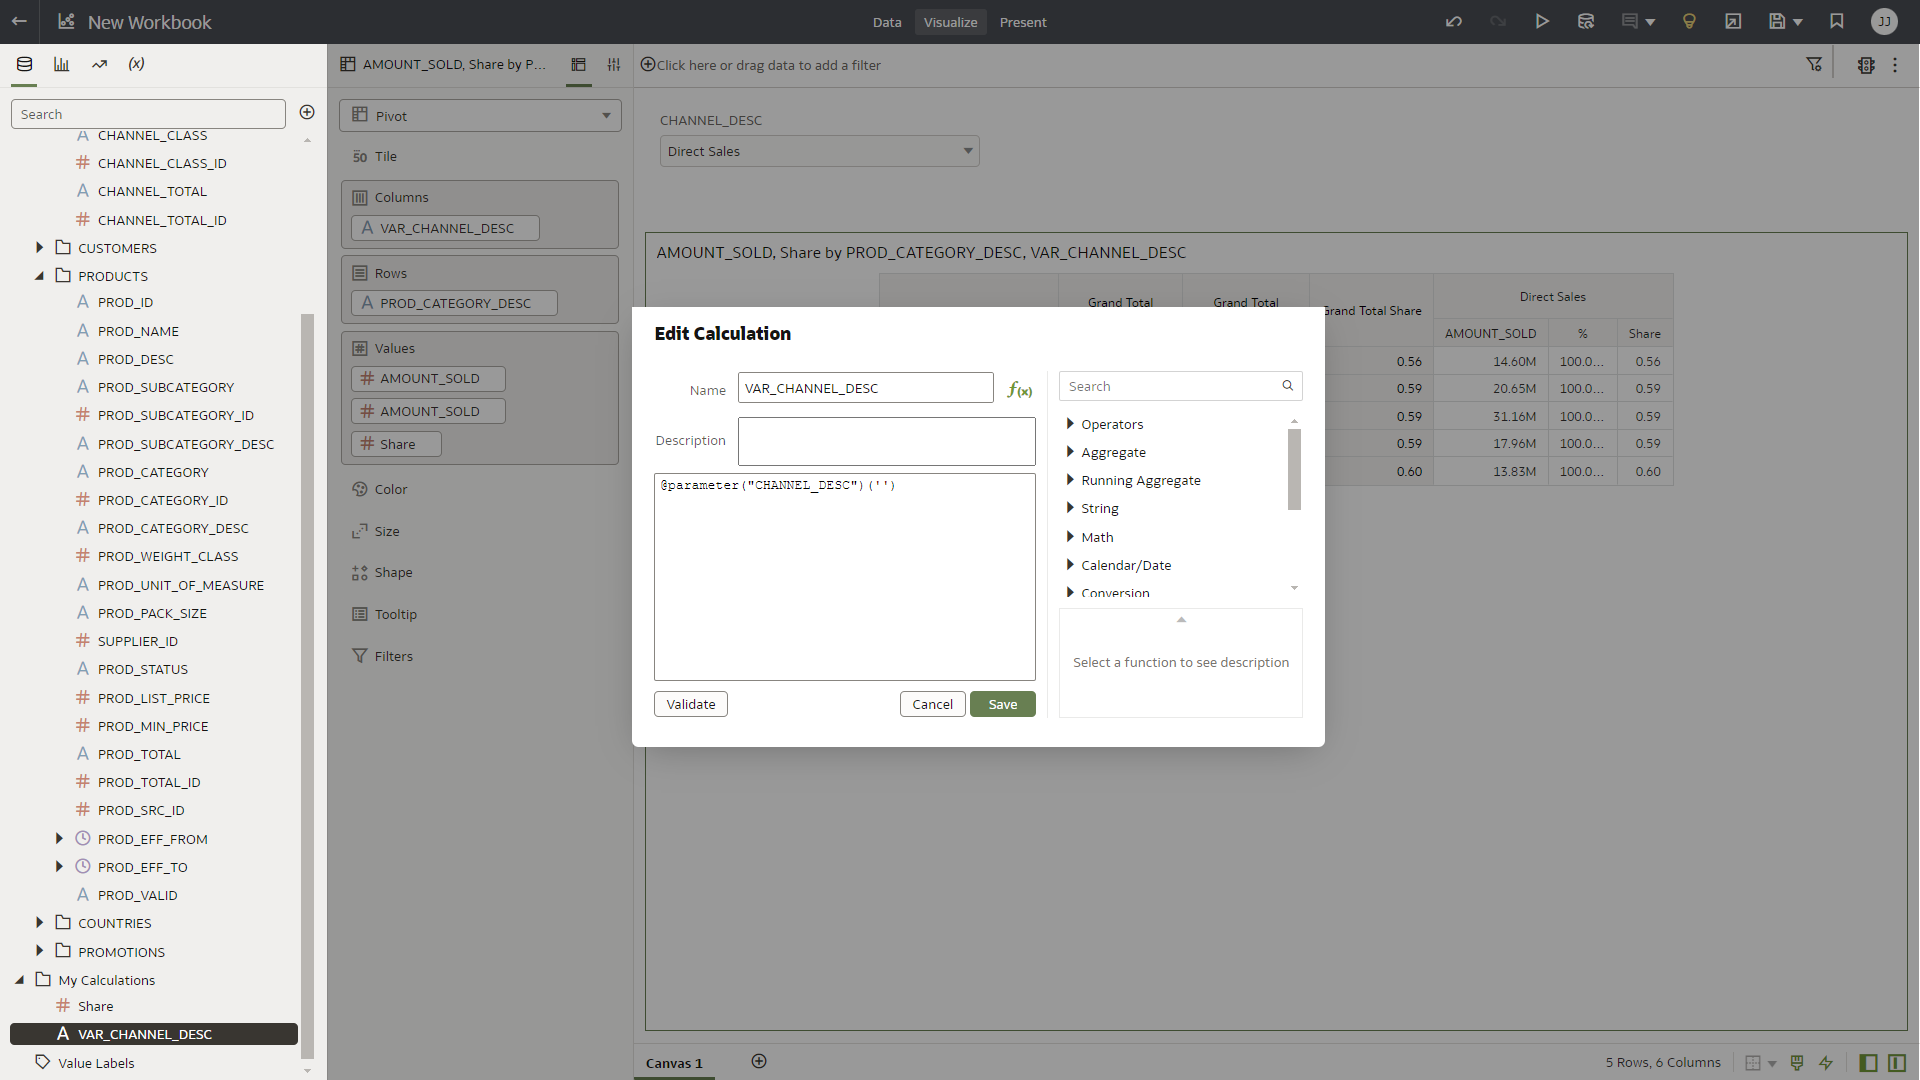Click Save in Edit Calculation dialog
The image size is (1920, 1080).
point(1002,704)
